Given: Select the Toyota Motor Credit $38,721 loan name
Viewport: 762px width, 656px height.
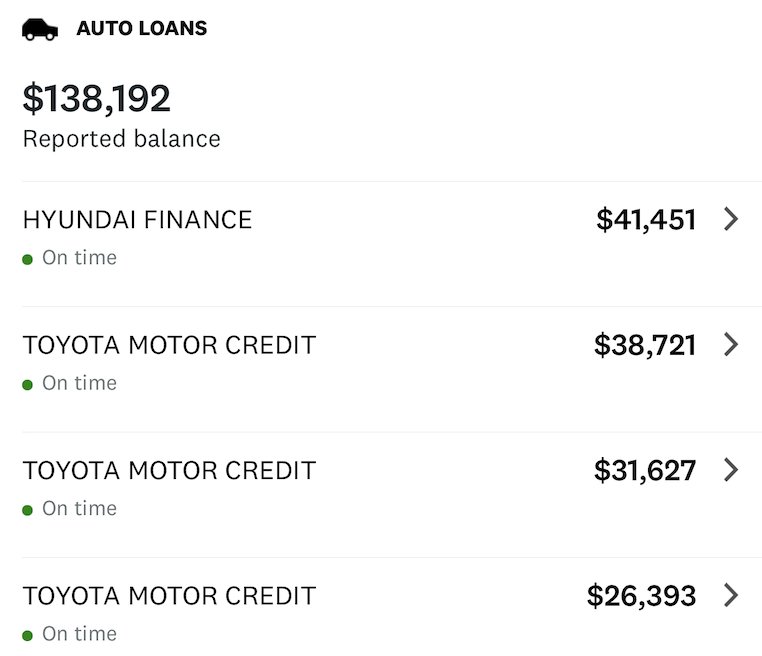Looking at the screenshot, I should pyautogui.click(x=170, y=345).
